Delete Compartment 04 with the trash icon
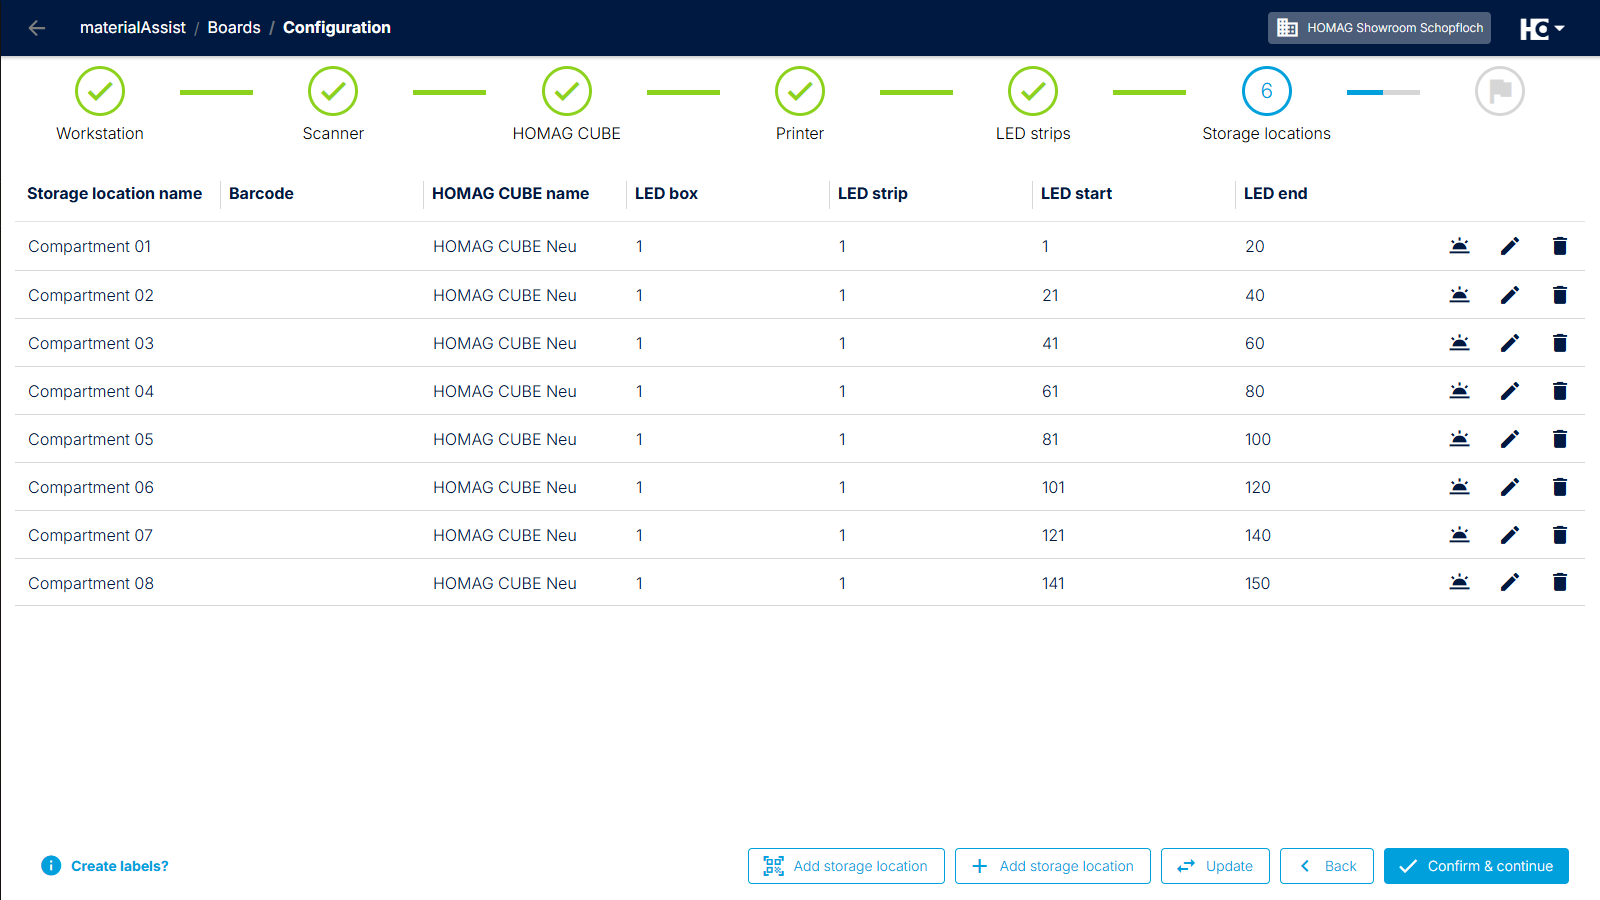 tap(1560, 391)
